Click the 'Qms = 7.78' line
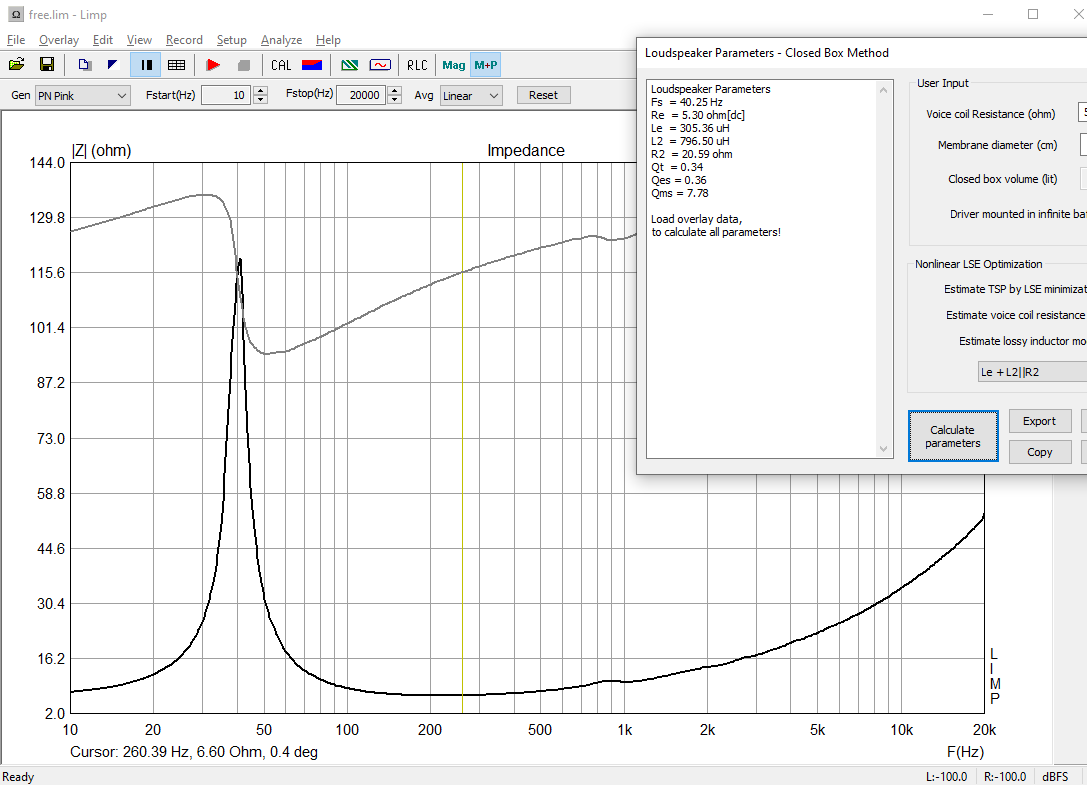The height and width of the screenshot is (785, 1087). coord(679,193)
